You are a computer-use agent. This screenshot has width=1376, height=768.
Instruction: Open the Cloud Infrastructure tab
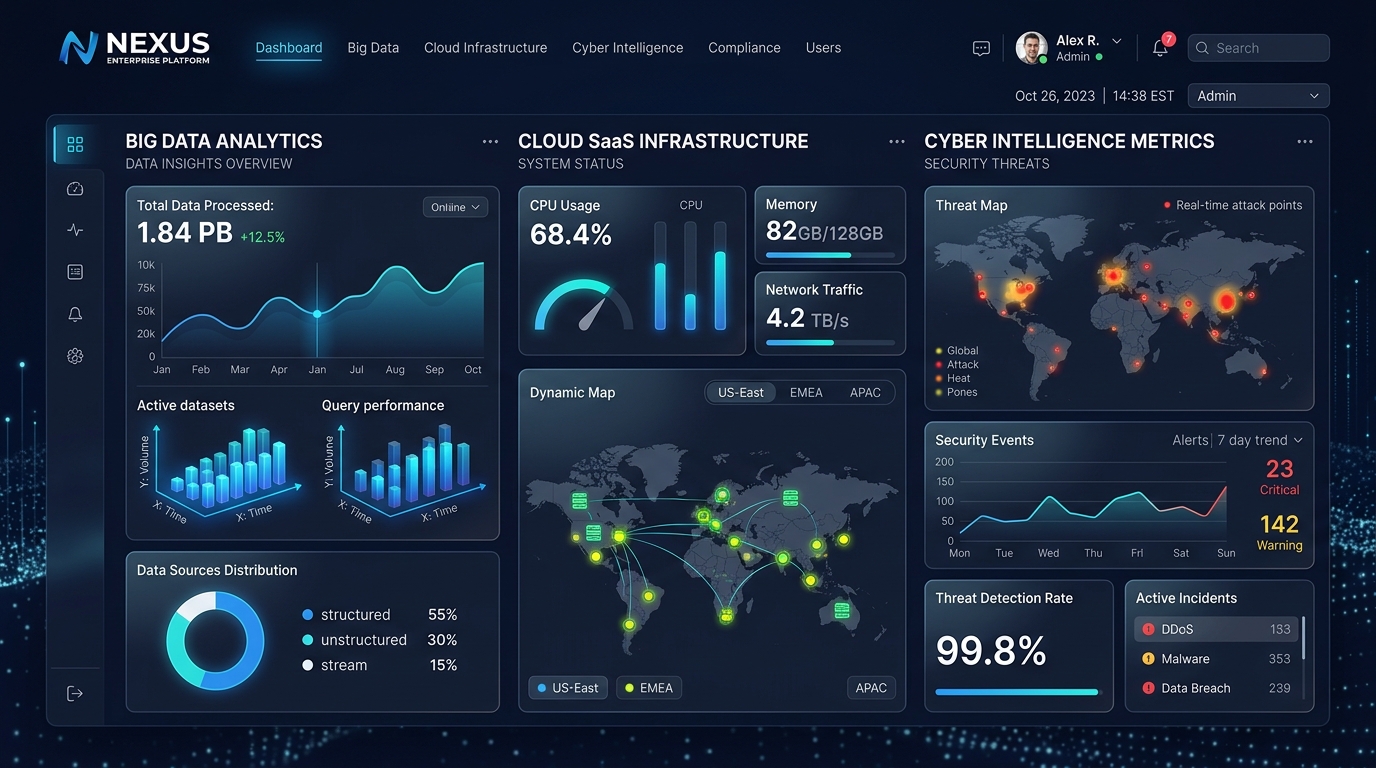pos(485,48)
